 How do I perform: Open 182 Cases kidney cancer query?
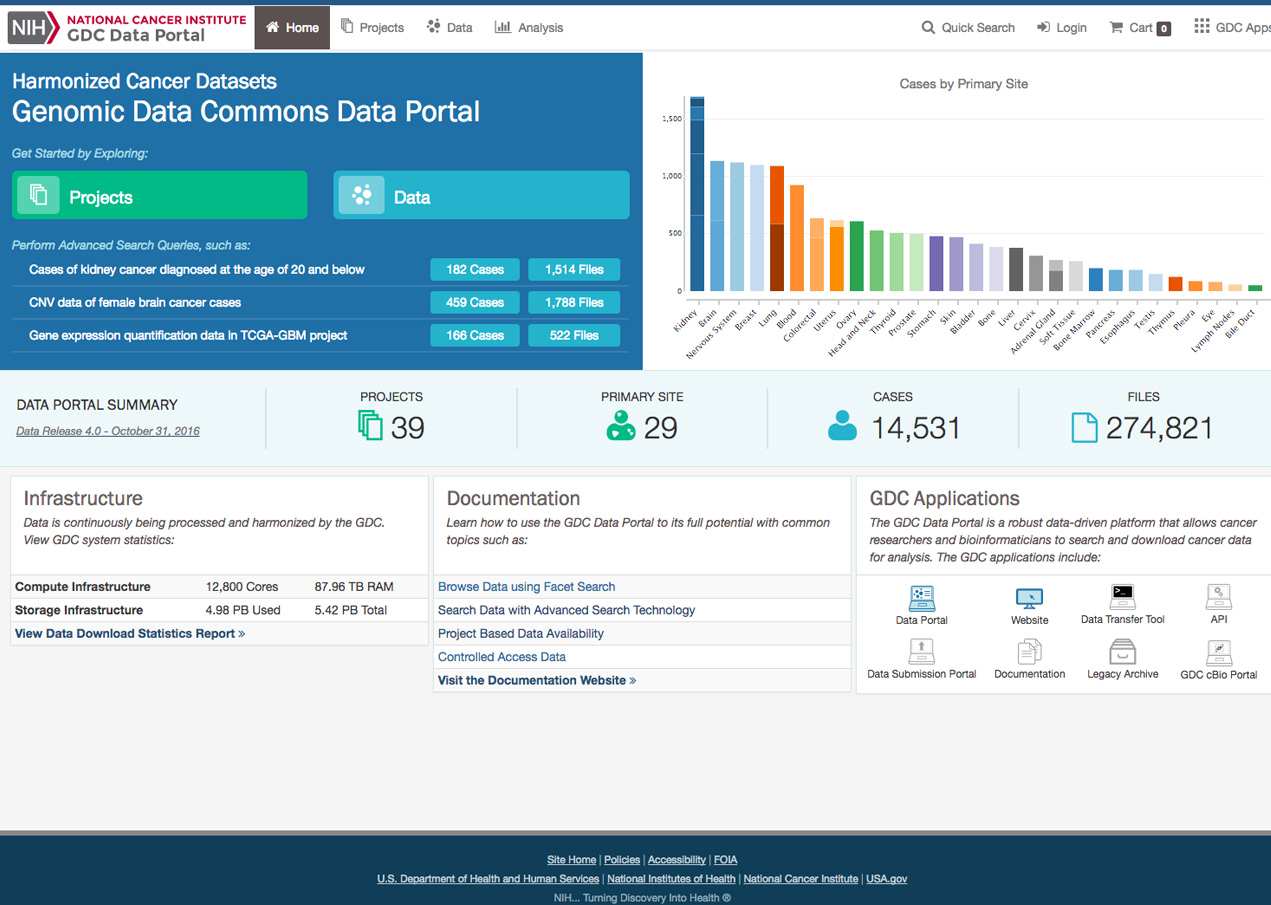coord(475,270)
